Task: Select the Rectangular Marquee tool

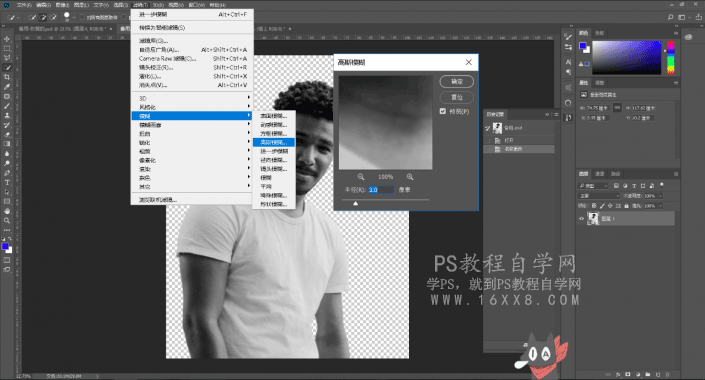Action: pyautogui.click(x=7, y=49)
